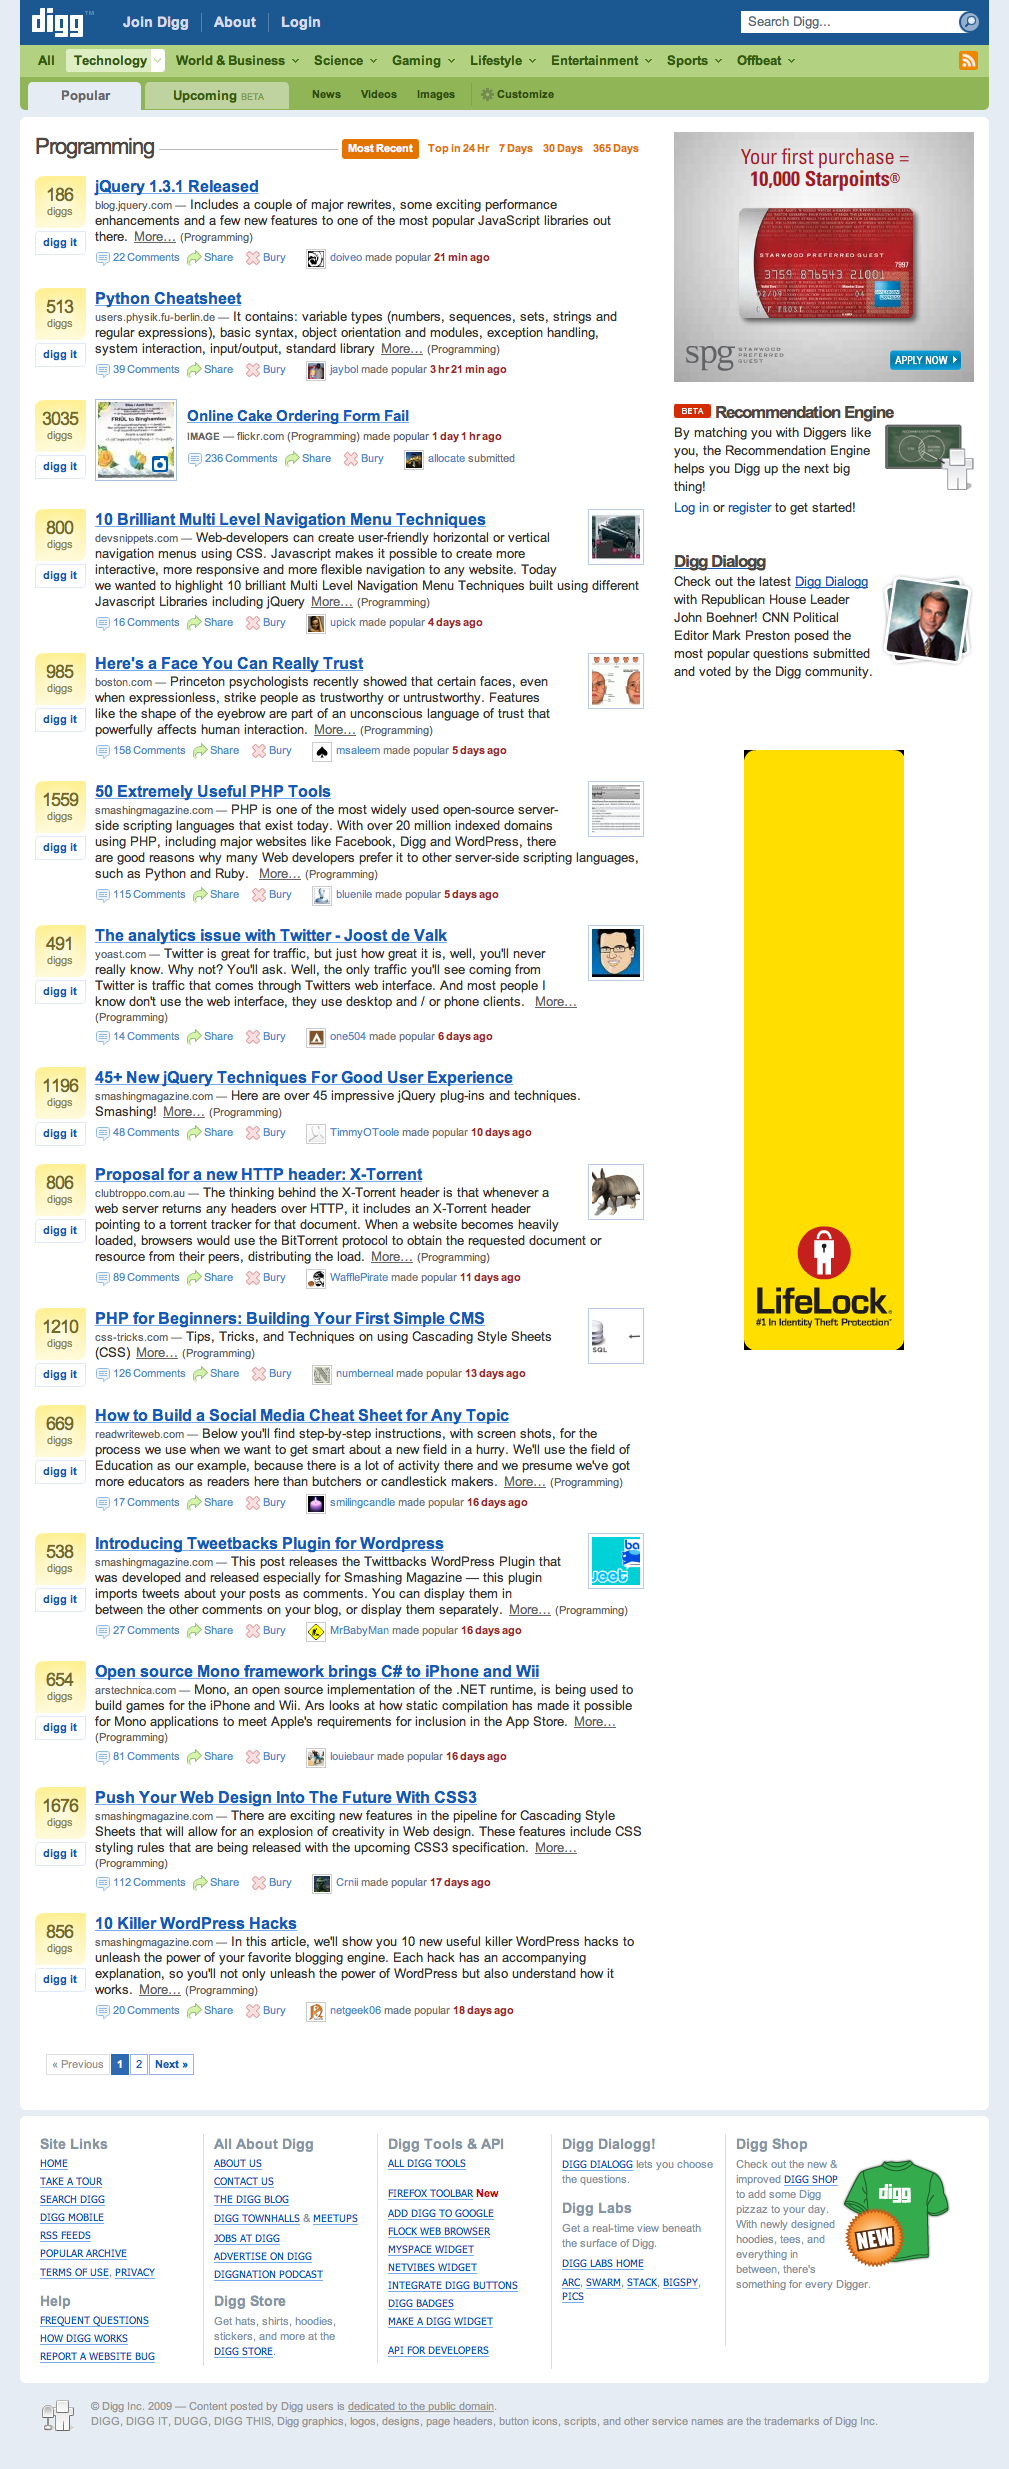The width and height of the screenshot is (1009, 2469).
Task: Open Digg Labs Home footer link
Action: tap(602, 2263)
